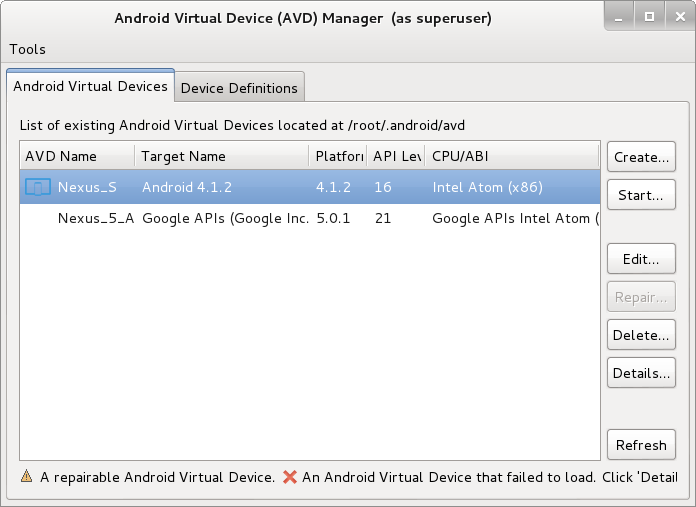
Task: Click platform value 5.0.1
Action: point(333,218)
